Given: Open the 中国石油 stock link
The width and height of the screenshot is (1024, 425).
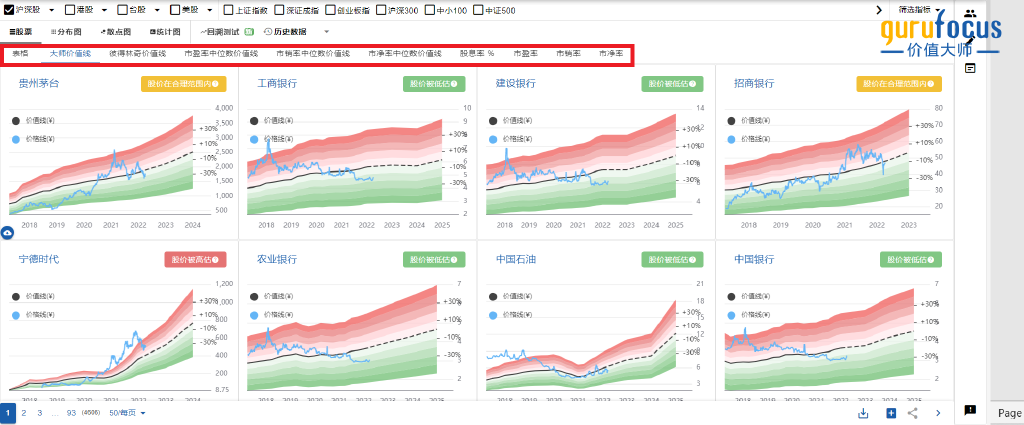Looking at the screenshot, I should tap(516, 259).
